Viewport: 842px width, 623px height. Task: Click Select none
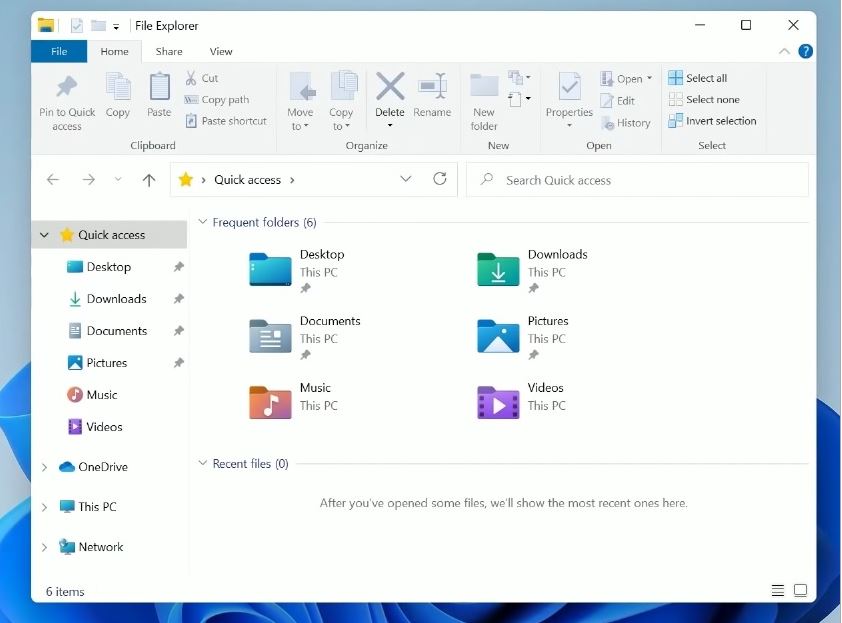click(704, 99)
